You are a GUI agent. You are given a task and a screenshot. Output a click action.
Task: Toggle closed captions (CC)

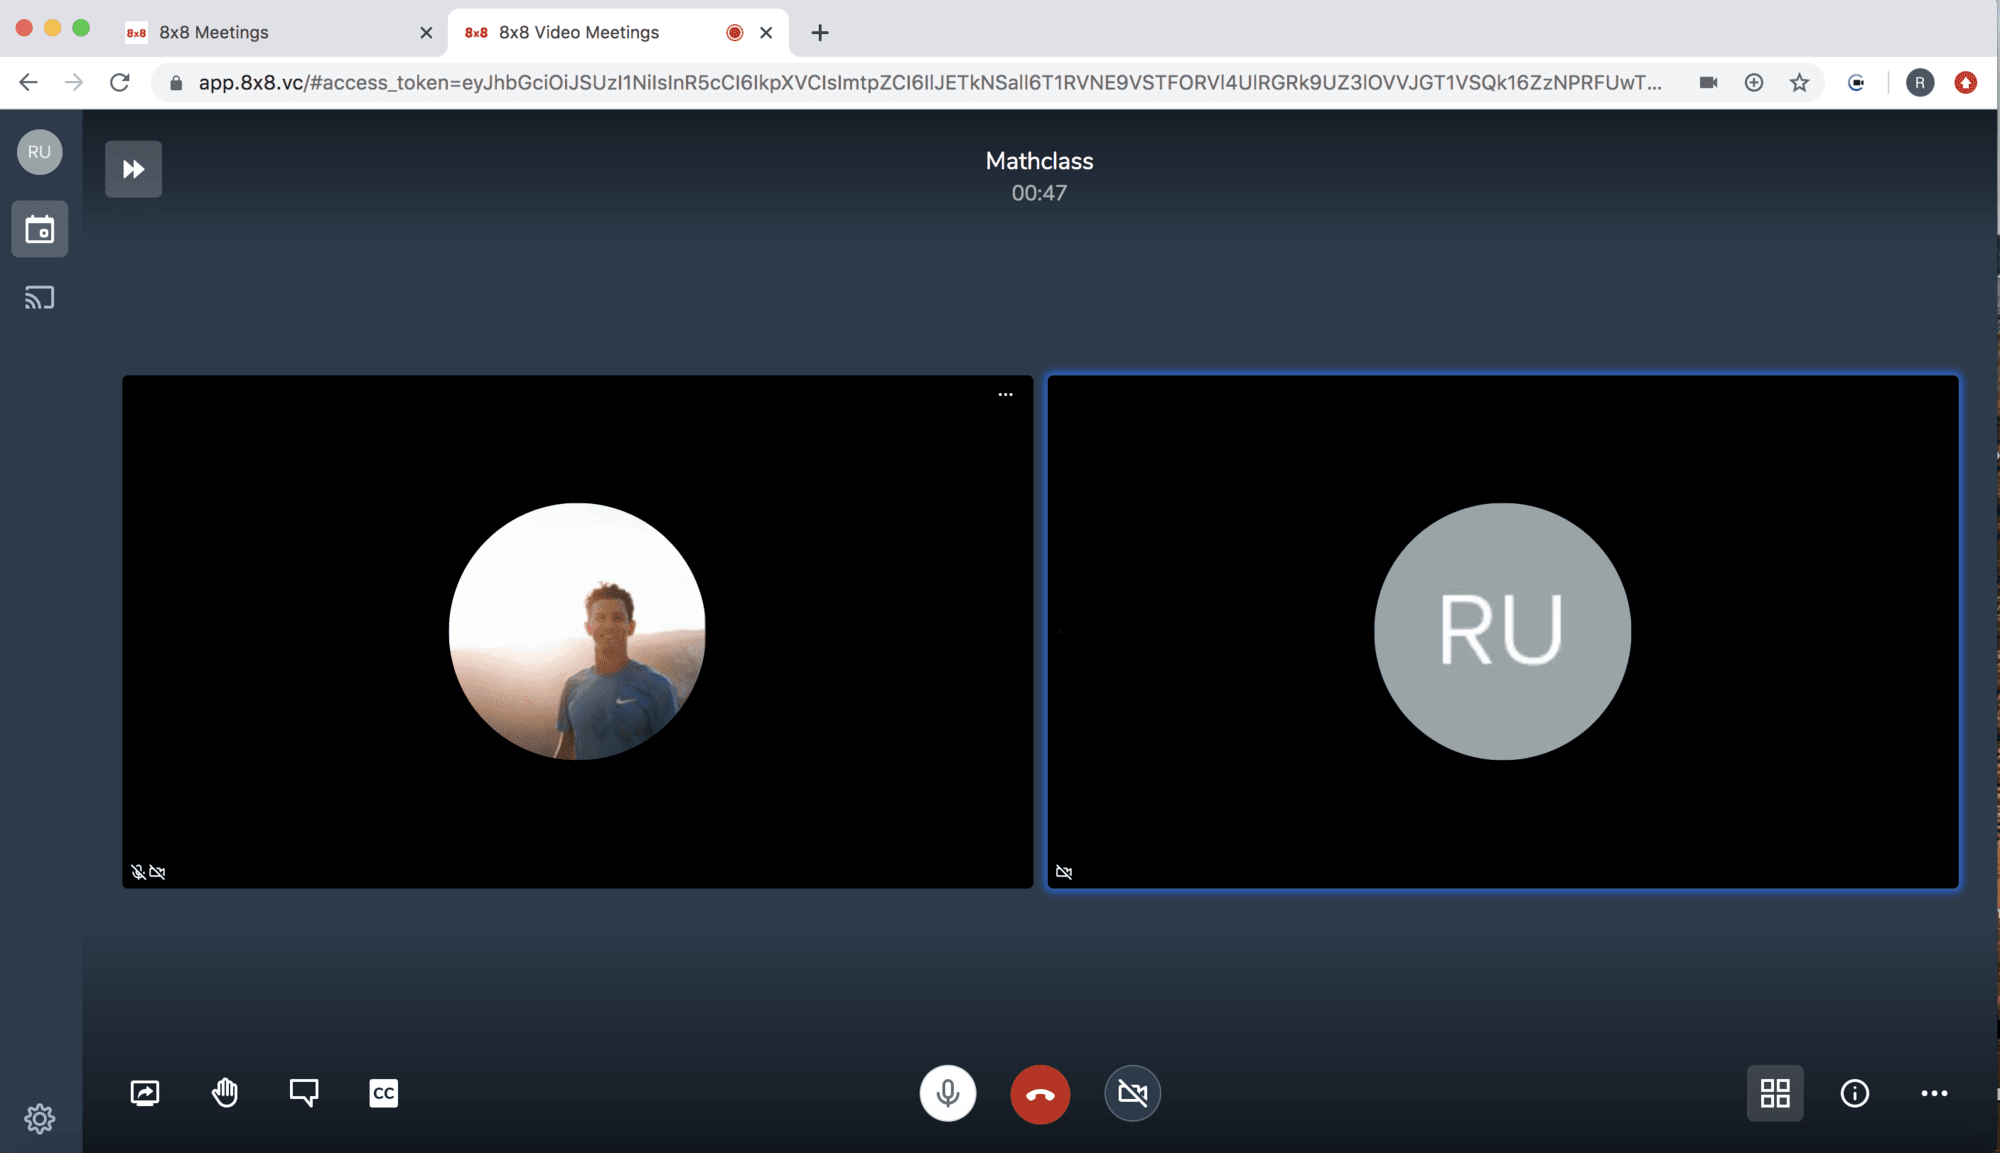click(384, 1093)
